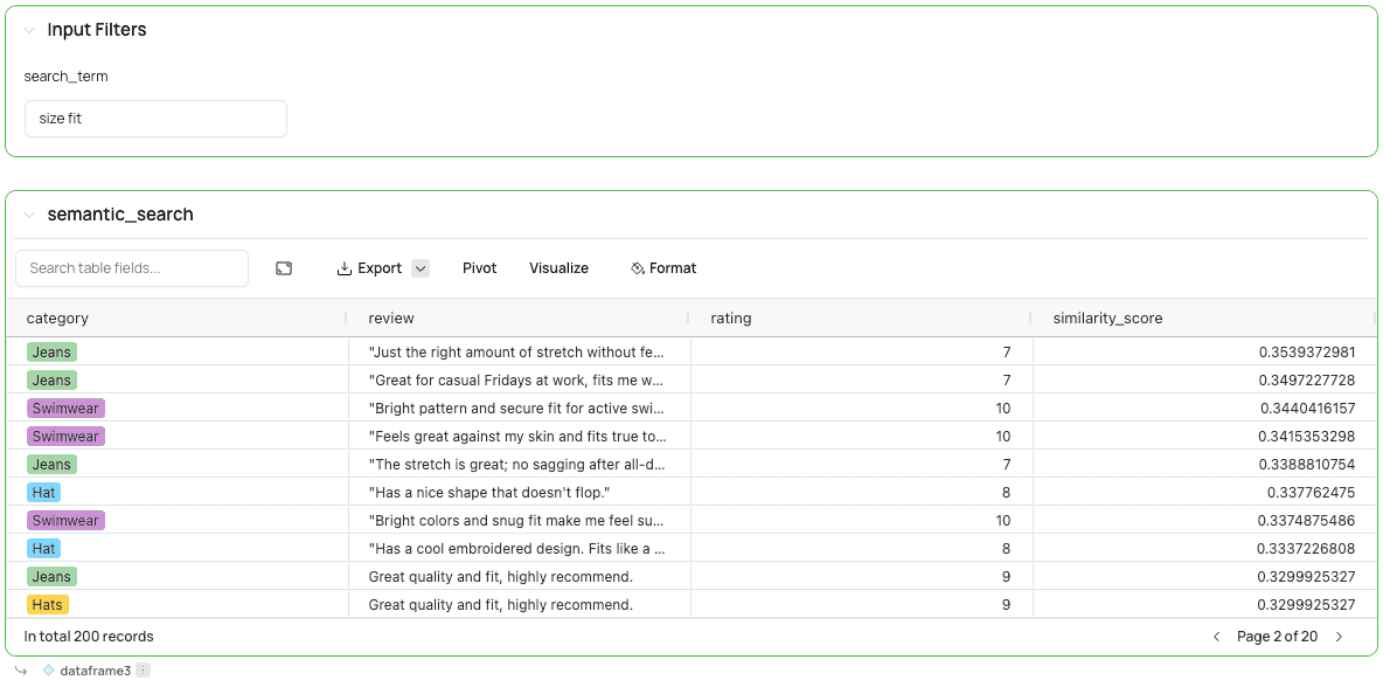Image resolution: width=1384 pixels, height=680 pixels.
Task: Click review "Bright pattern and secure fit"
Action: tap(516, 408)
